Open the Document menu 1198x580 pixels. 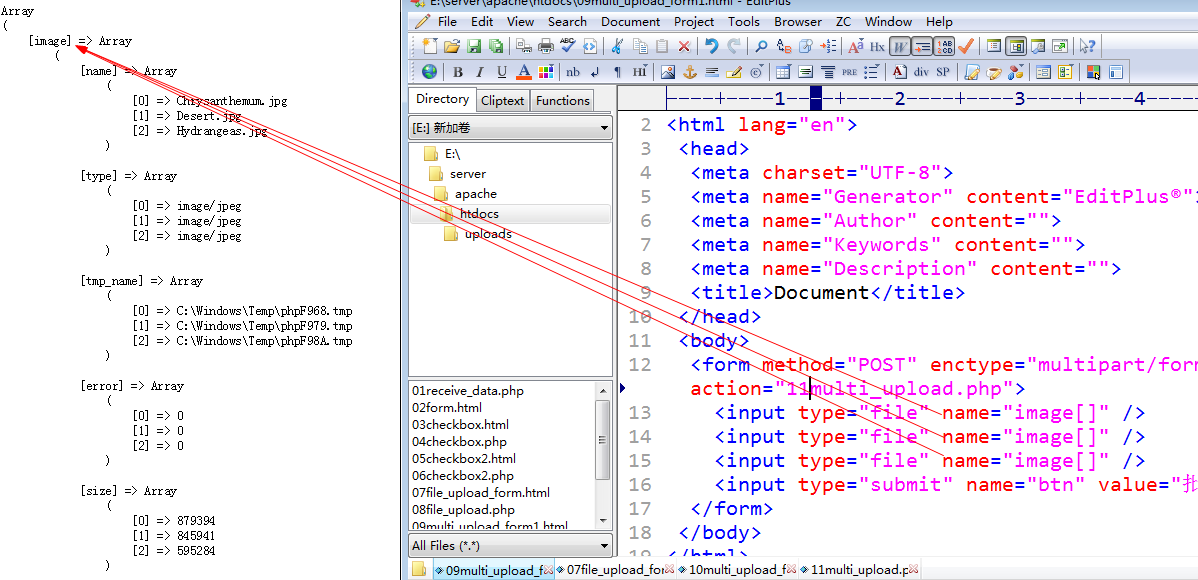[x=630, y=21]
